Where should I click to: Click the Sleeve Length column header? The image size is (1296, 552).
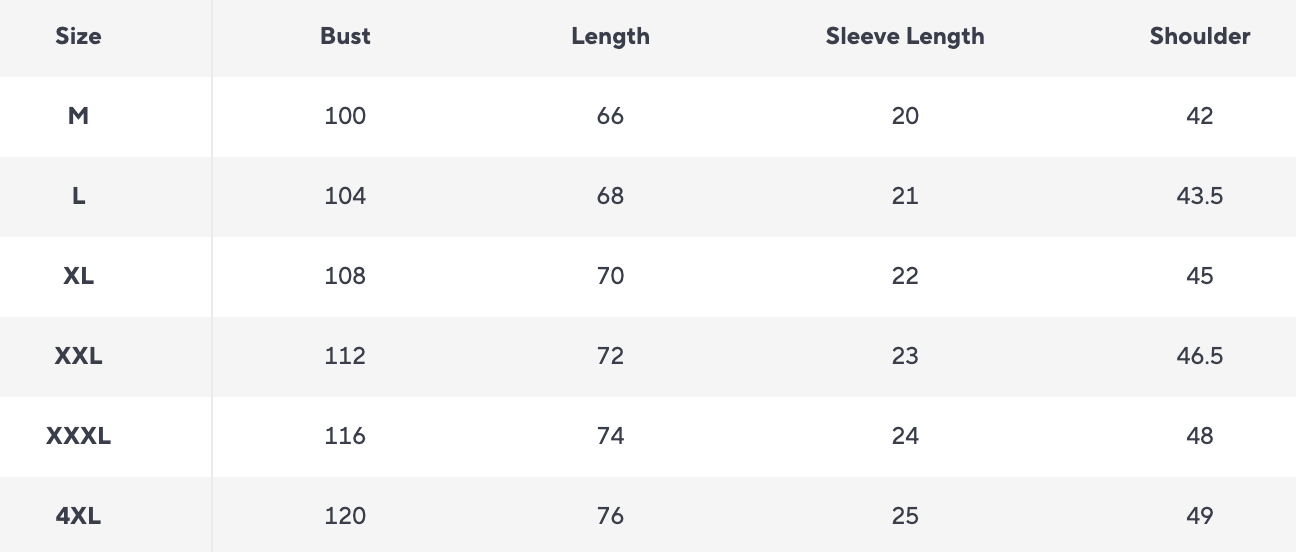tap(905, 36)
